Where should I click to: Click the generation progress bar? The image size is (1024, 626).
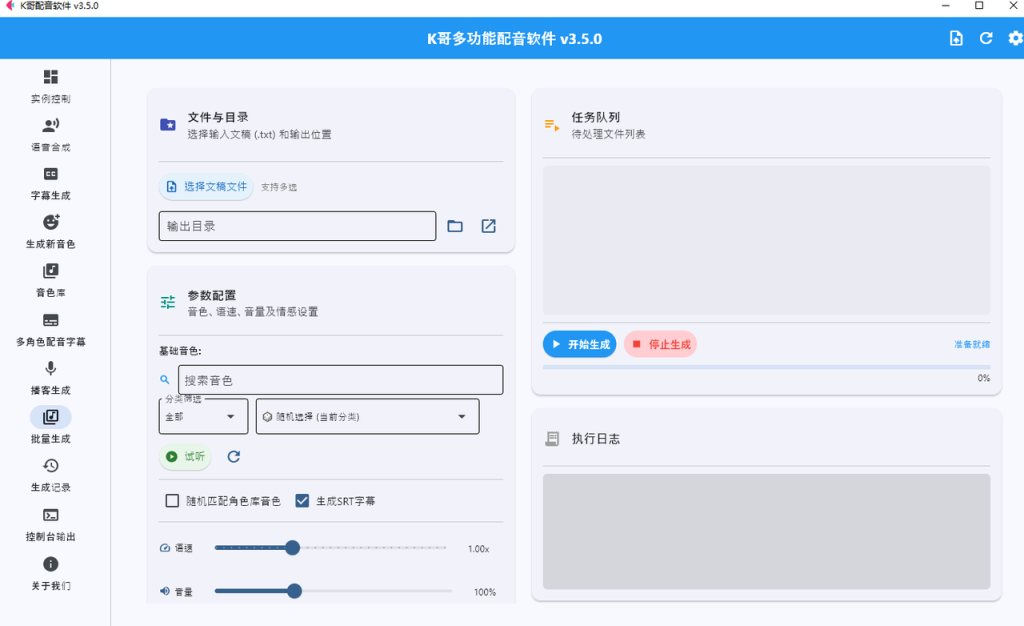coord(766,367)
